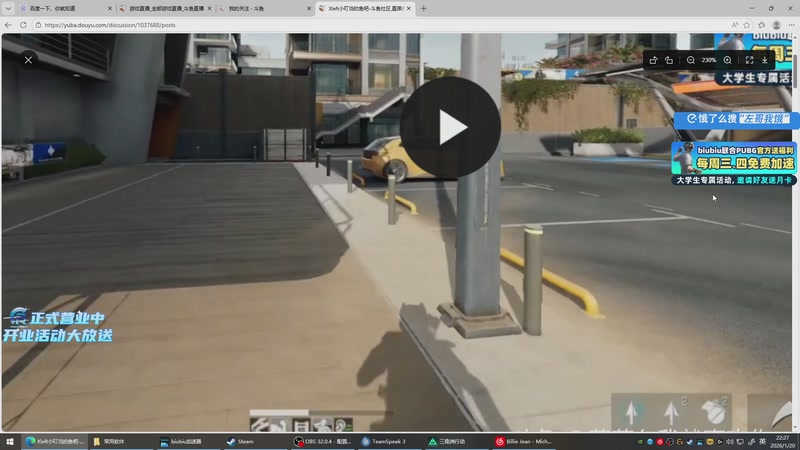Add this page to favorites star
Screen dimensions: 800x450
tap(747, 24)
